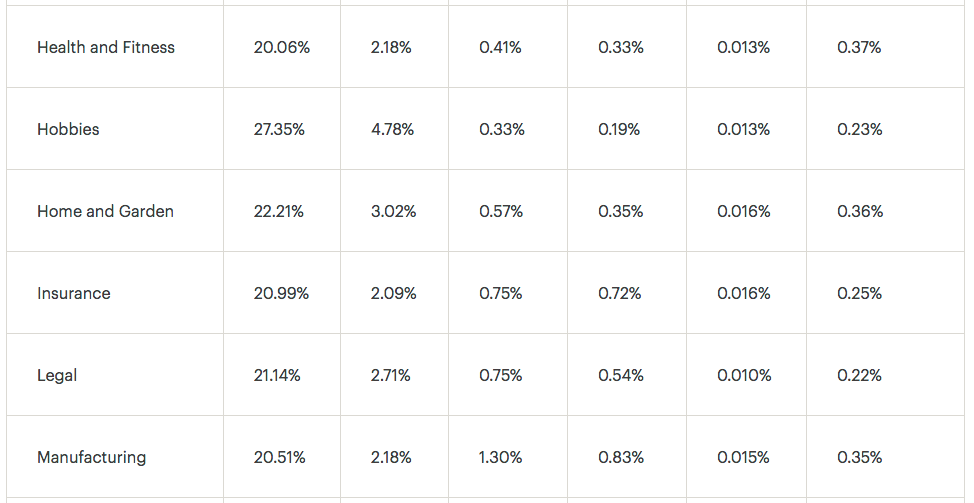Select the 0.72% Insurance cell
Screen dimensions: 974x503
(620, 293)
